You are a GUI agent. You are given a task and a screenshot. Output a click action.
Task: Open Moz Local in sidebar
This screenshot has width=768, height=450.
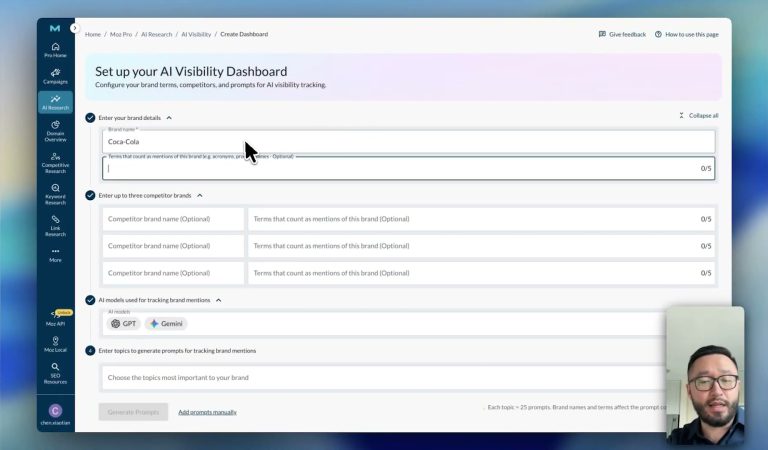(55, 344)
